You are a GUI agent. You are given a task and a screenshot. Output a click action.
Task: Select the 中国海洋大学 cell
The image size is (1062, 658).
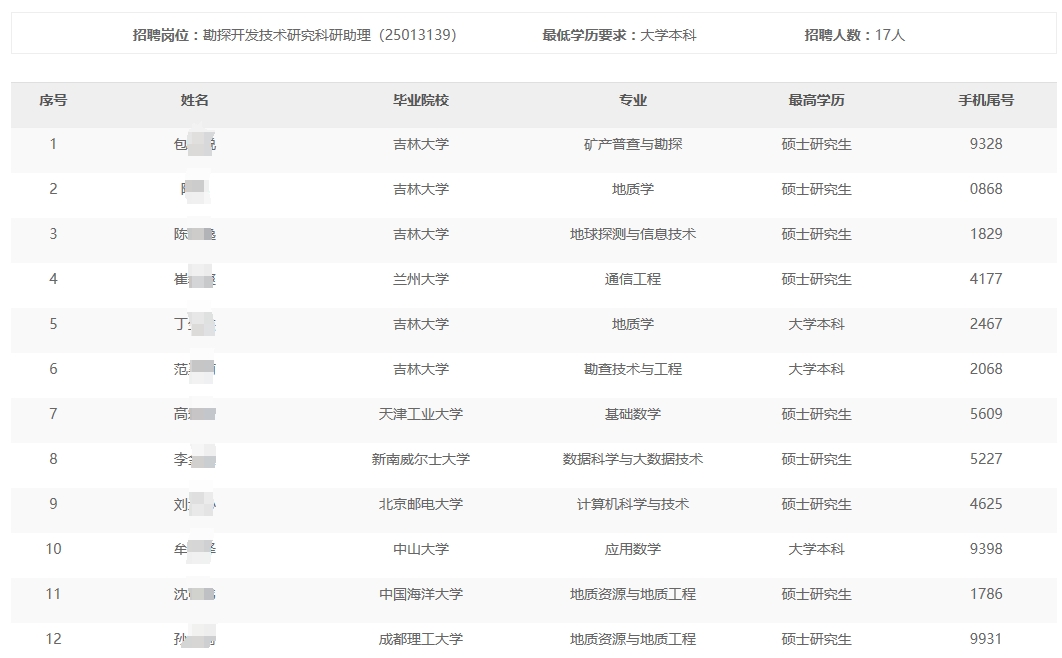[421, 594]
